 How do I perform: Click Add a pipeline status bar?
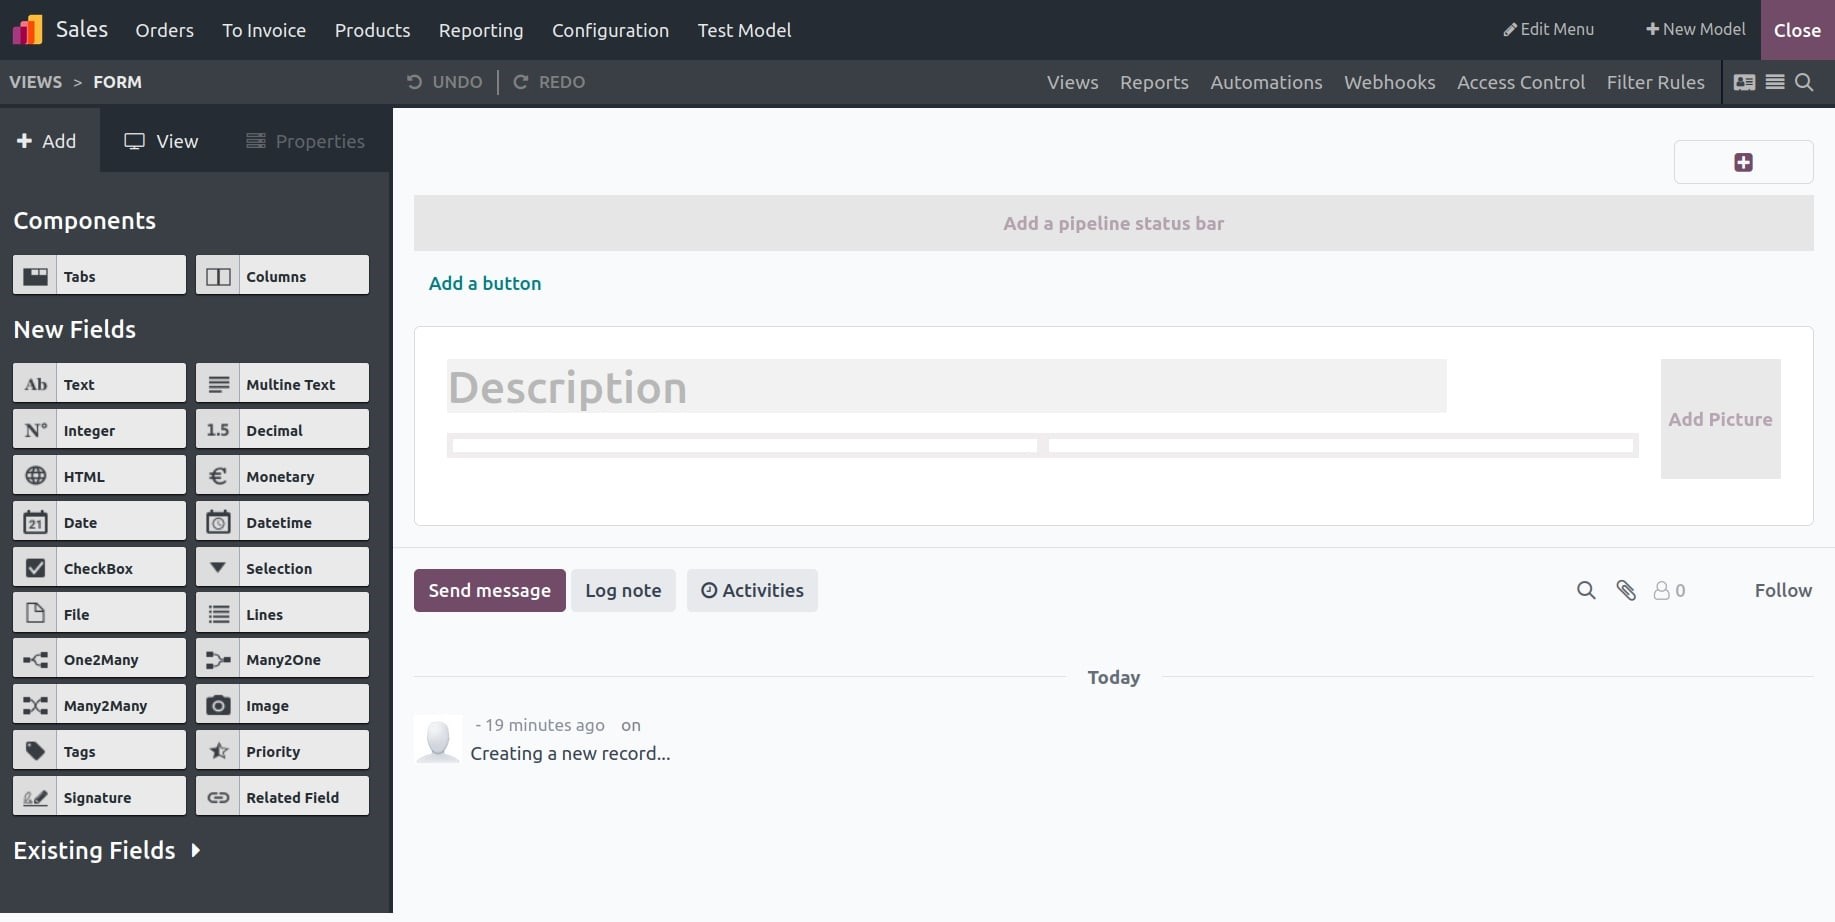click(1113, 223)
